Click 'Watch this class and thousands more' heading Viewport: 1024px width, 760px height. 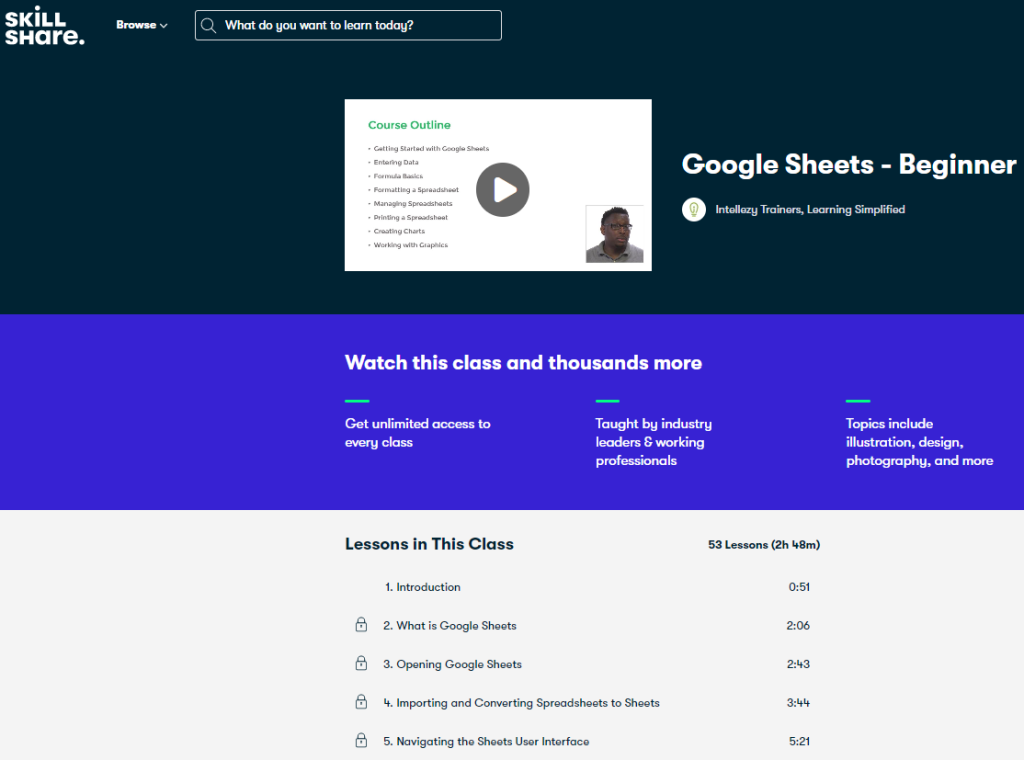coord(523,362)
